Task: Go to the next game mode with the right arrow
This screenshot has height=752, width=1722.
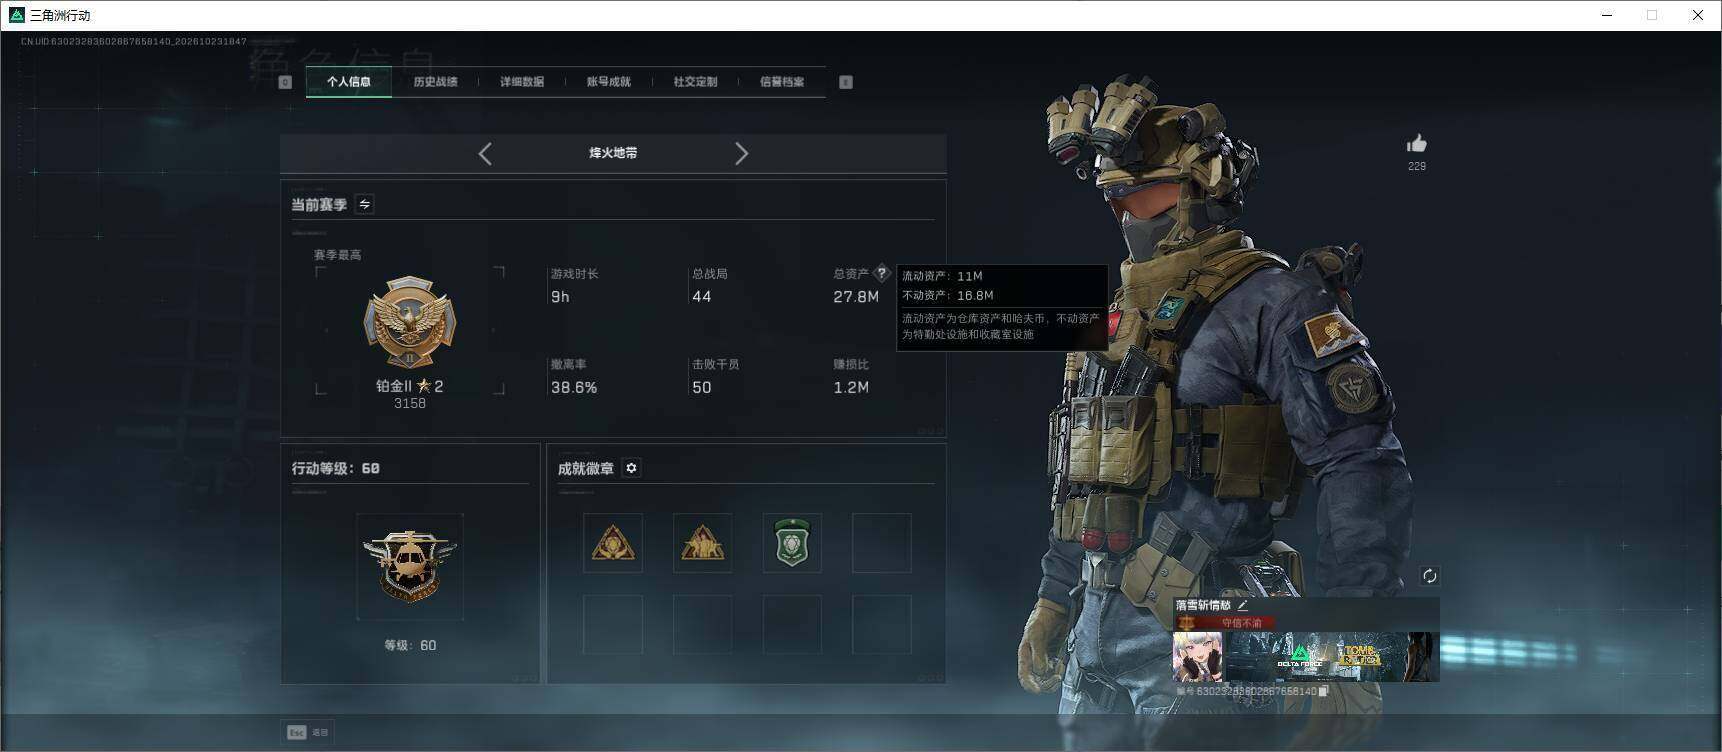Action: pyautogui.click(x=741, y=153)
